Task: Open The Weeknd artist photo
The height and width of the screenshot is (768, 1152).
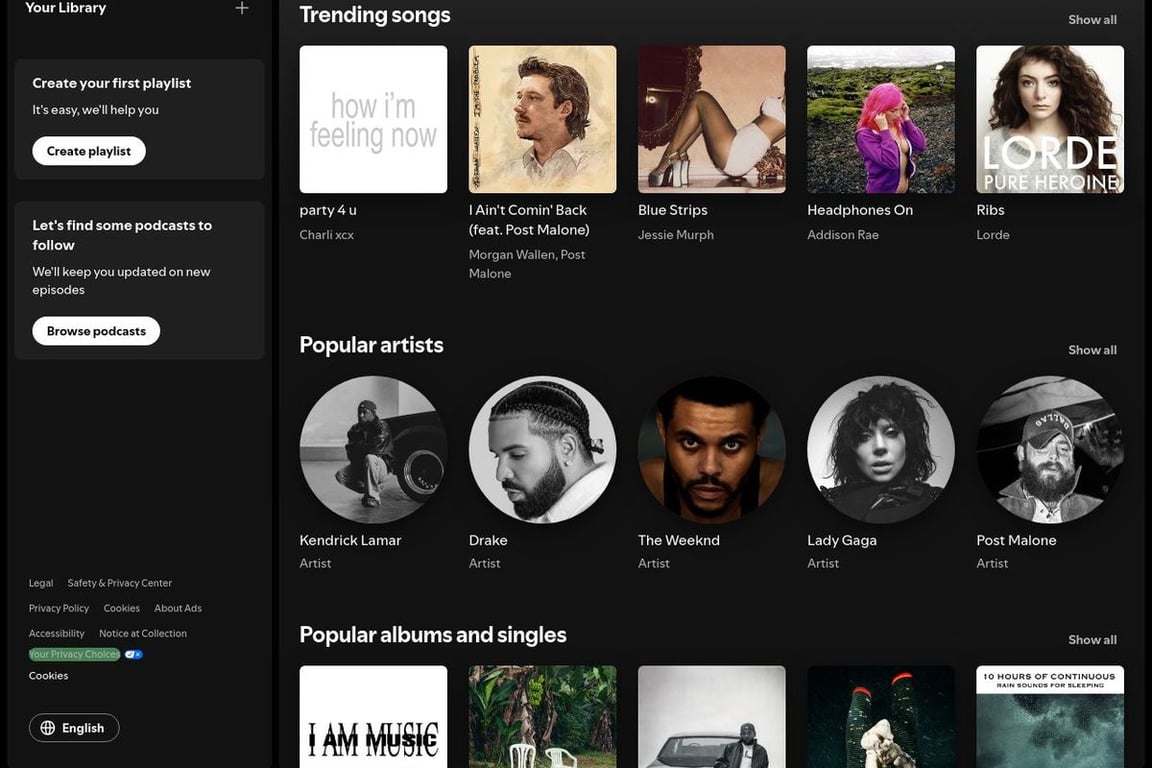Action: [711, 450]
